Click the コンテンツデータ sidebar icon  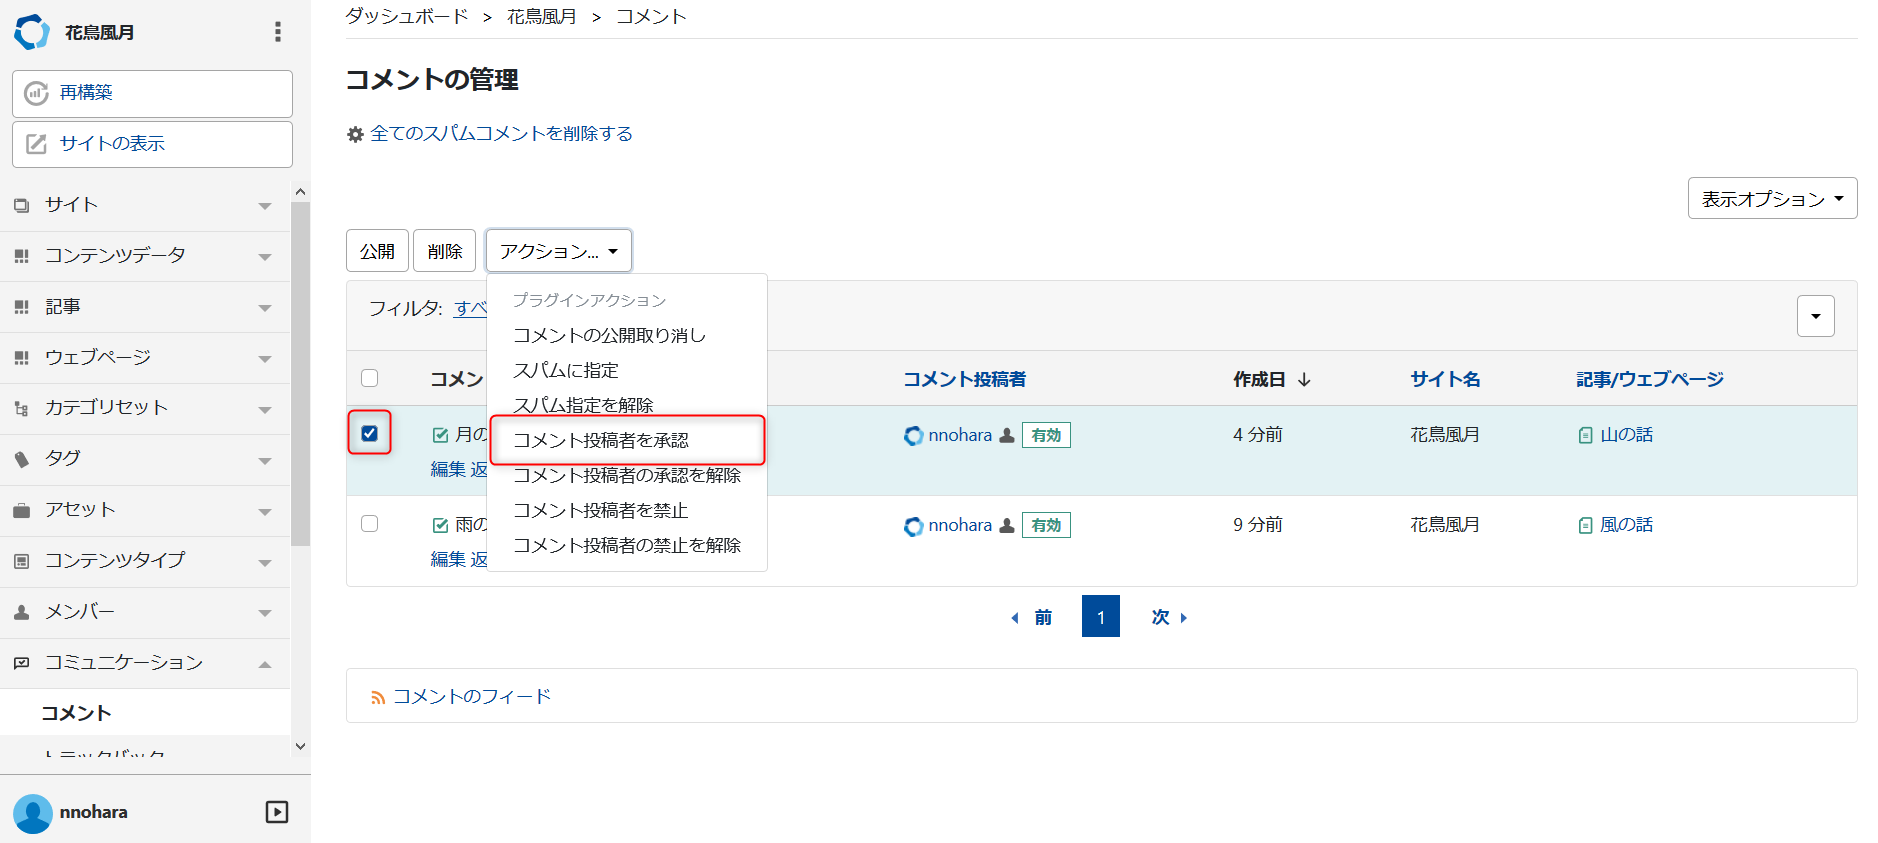[x=22, y=256]
